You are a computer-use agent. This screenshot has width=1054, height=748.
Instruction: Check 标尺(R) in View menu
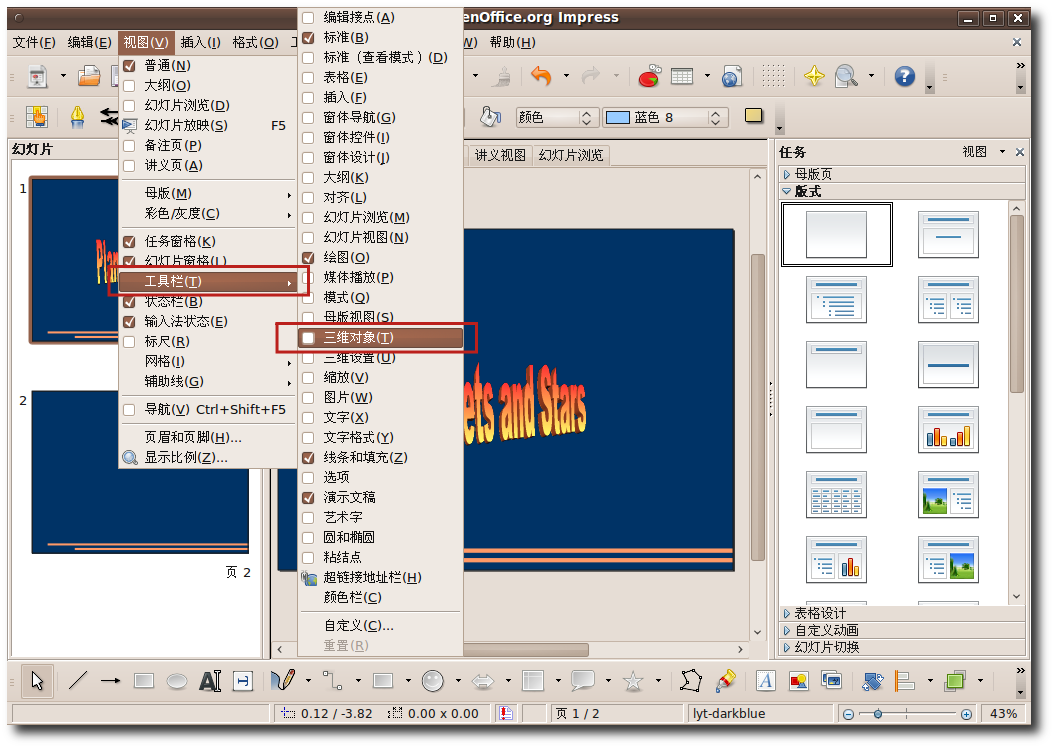pos(130,341)
